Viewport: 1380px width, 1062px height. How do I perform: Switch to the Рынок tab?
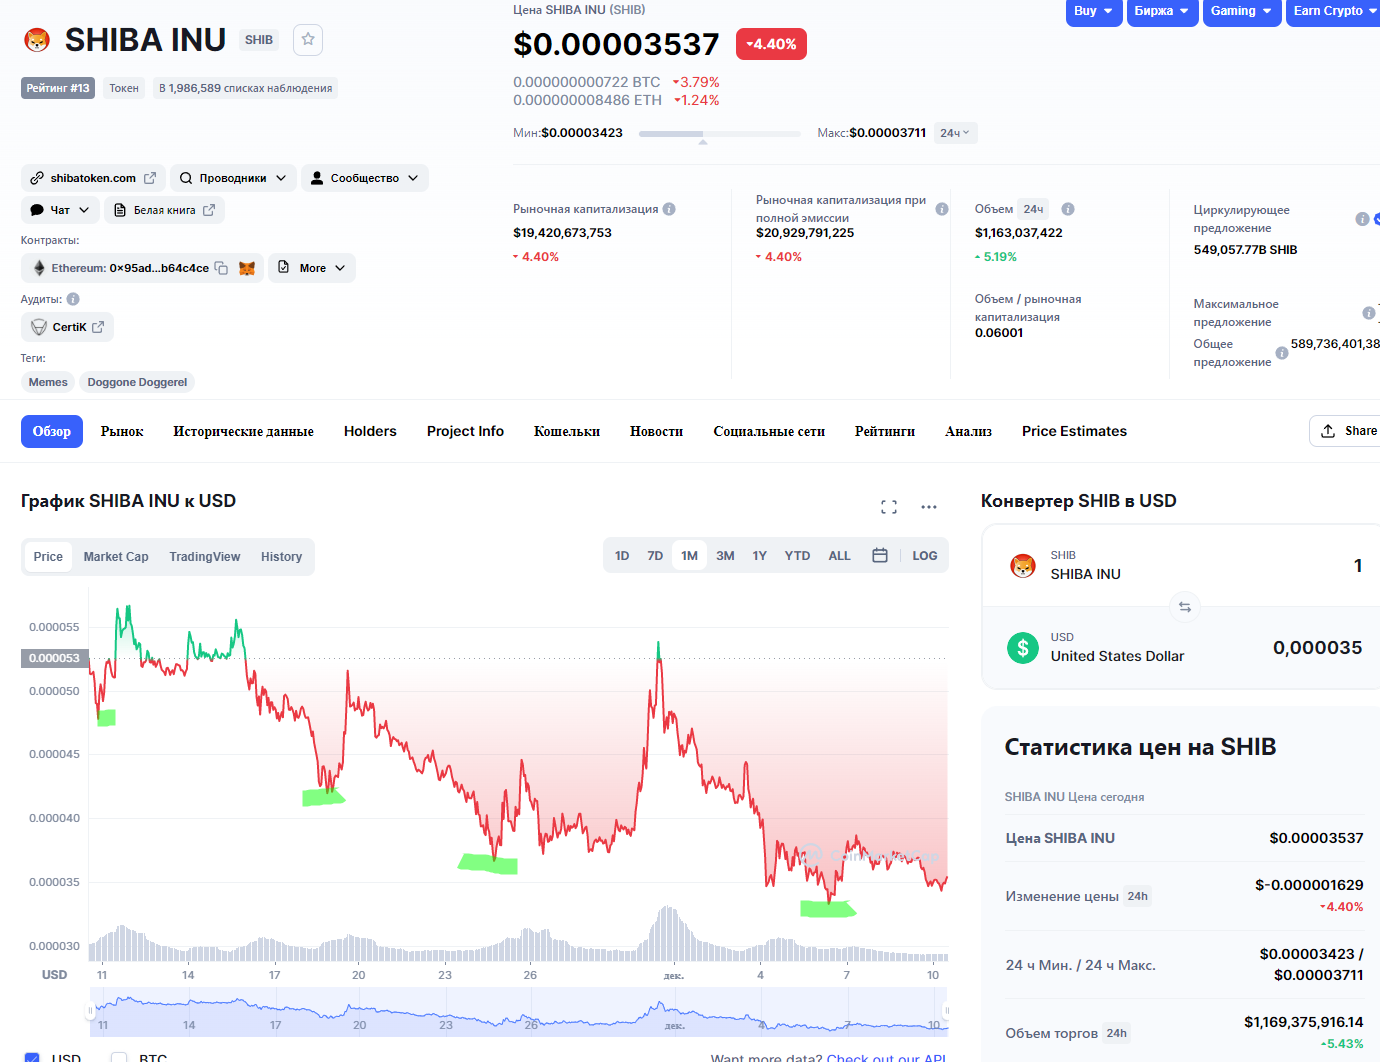coord(122,431)
